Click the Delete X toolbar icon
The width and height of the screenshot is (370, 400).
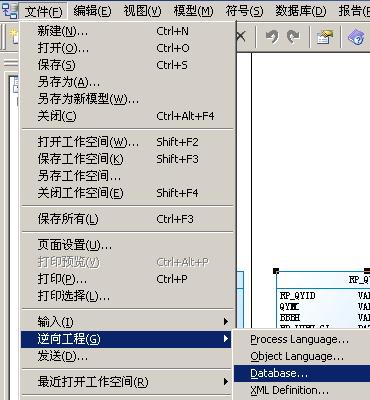(x=241, y=36)
